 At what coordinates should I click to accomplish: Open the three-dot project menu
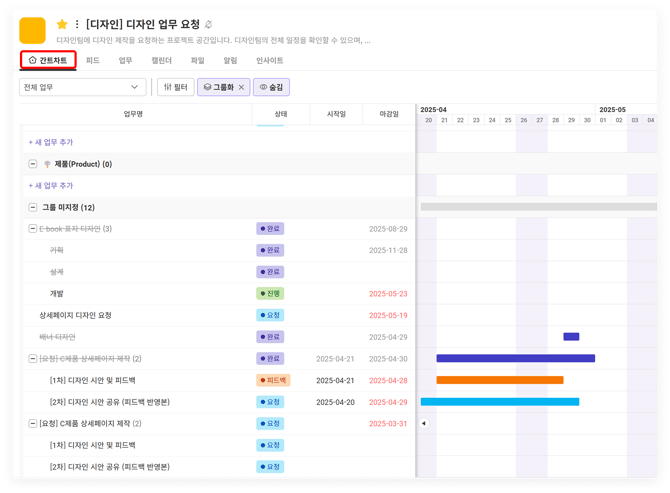tap(77, 24)
